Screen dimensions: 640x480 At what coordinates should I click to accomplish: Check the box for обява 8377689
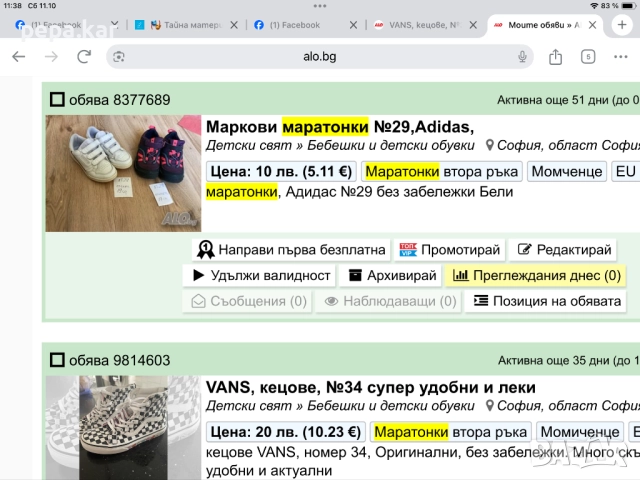[x=57, y=100]
